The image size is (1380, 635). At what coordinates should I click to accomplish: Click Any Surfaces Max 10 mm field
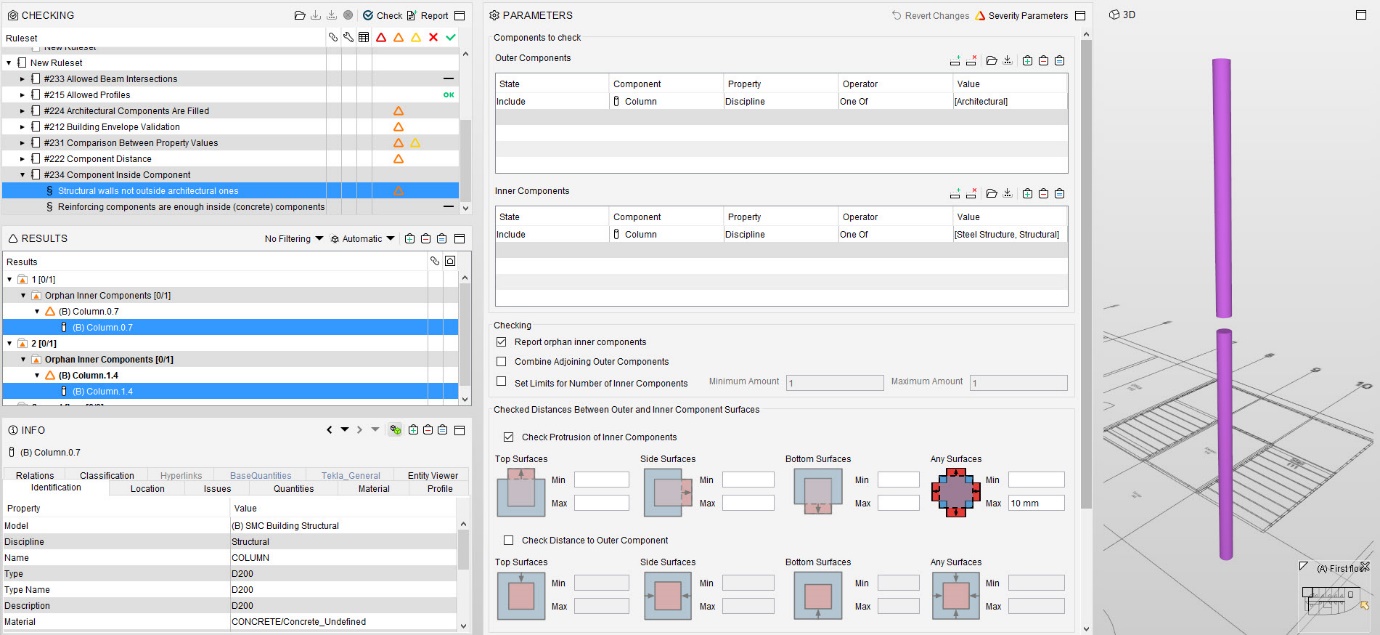(x=1036, y=503)
